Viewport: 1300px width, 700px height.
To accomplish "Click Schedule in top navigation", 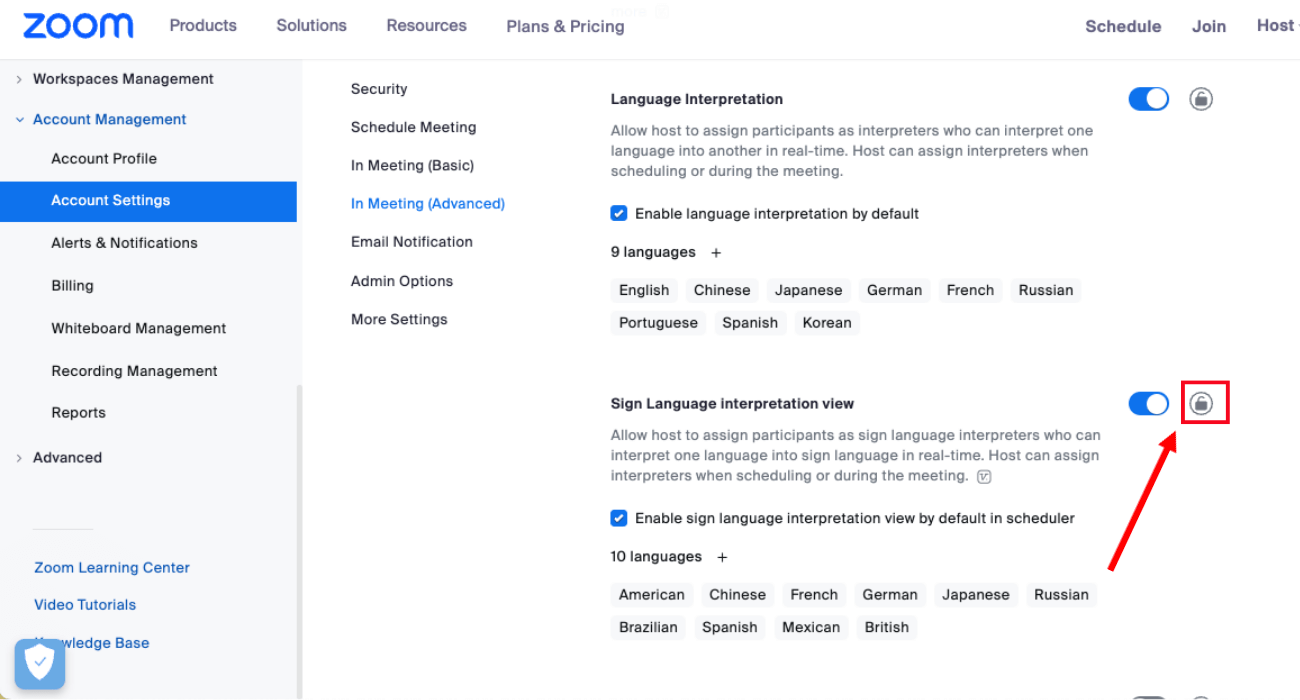I will (1123, 26).
